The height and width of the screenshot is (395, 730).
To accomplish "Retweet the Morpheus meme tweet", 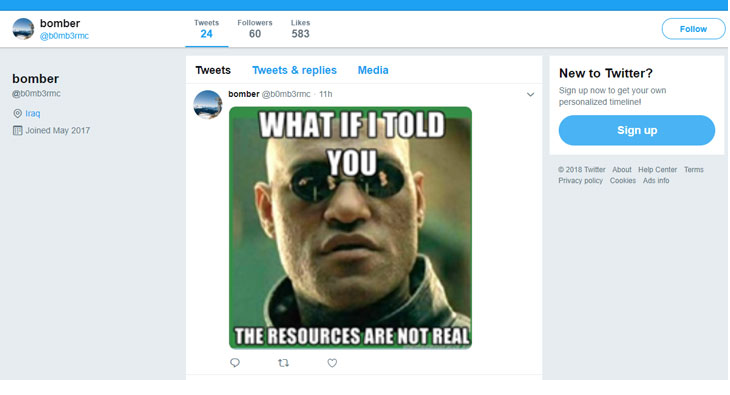I will click(284, 362).
